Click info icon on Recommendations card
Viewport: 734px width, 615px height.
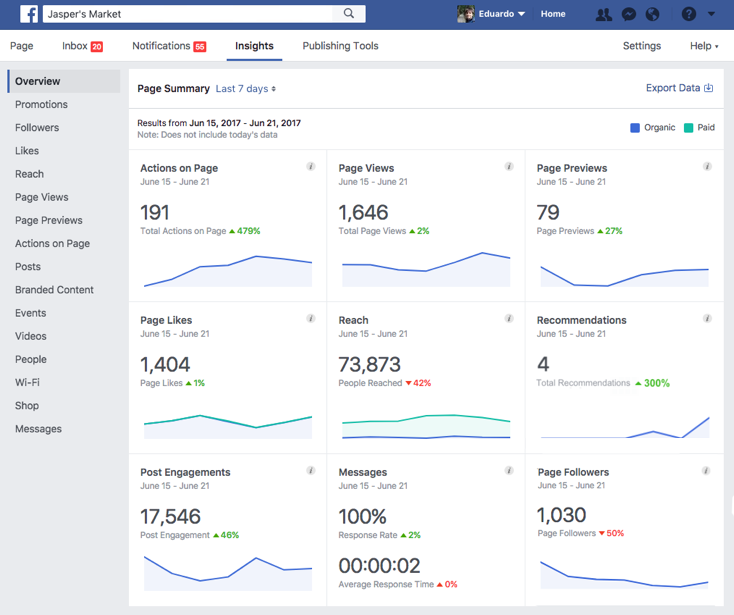(707, 319)
